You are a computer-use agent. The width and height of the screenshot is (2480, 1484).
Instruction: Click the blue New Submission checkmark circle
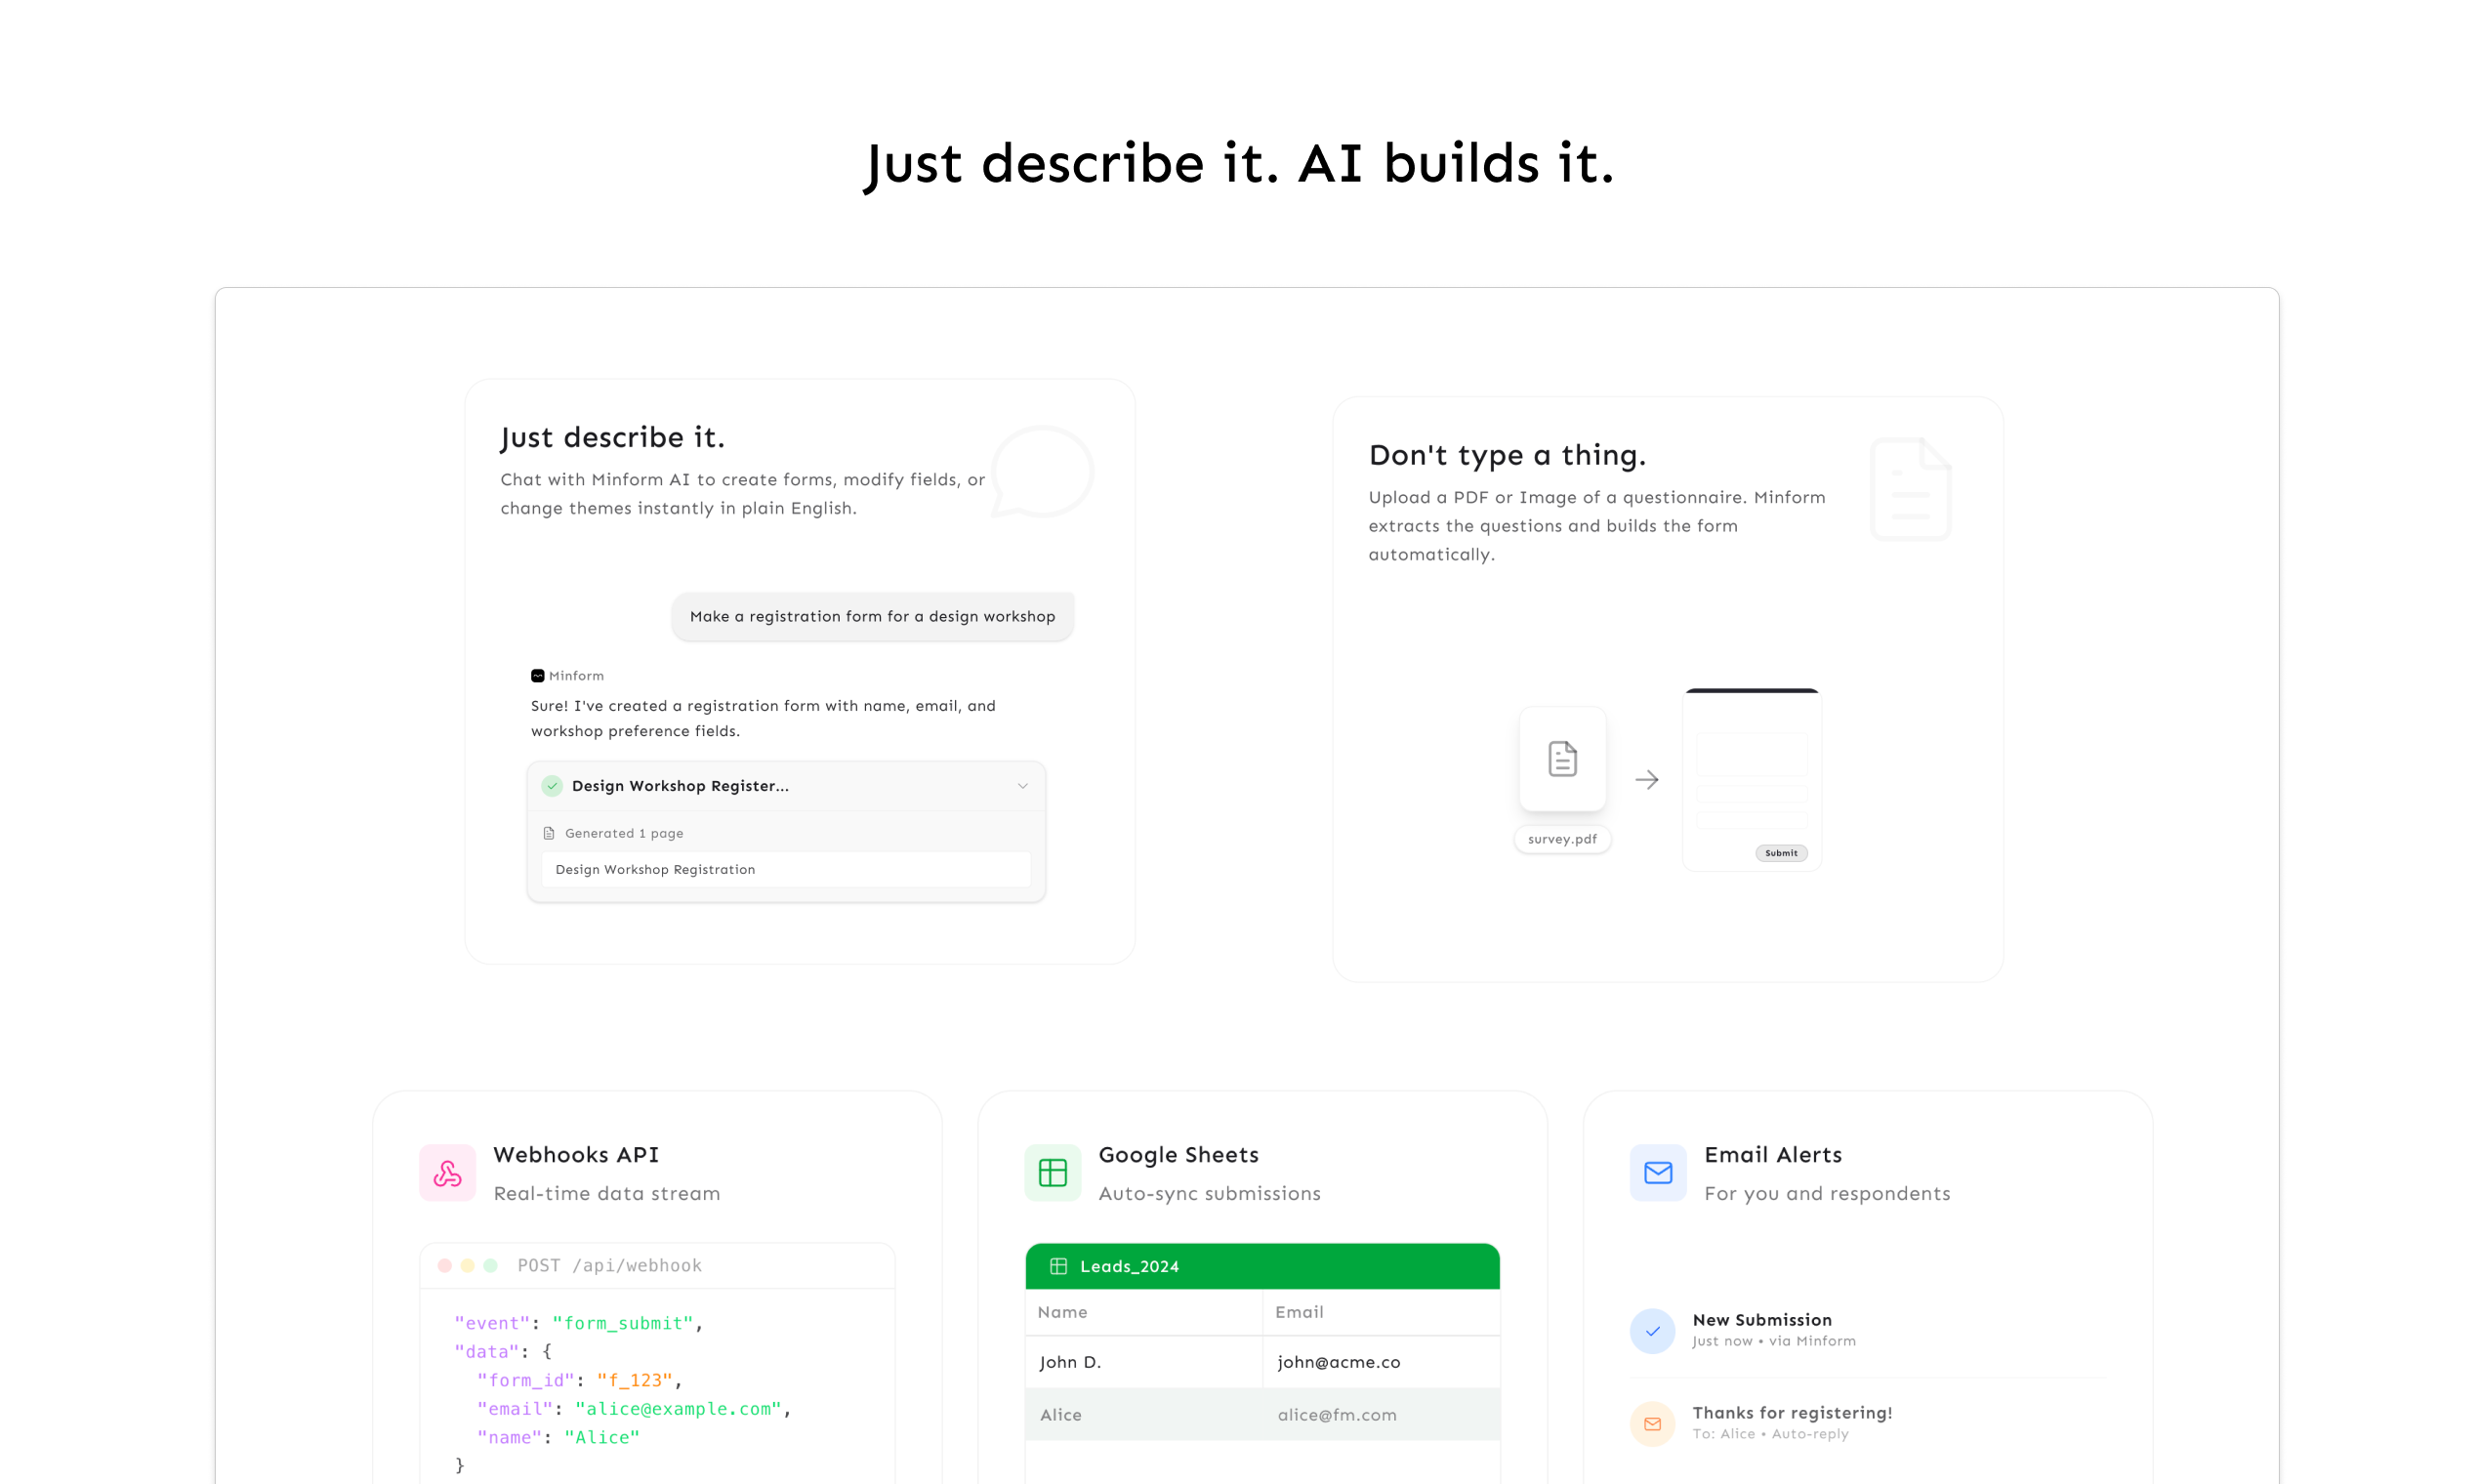point(1652,1331)
